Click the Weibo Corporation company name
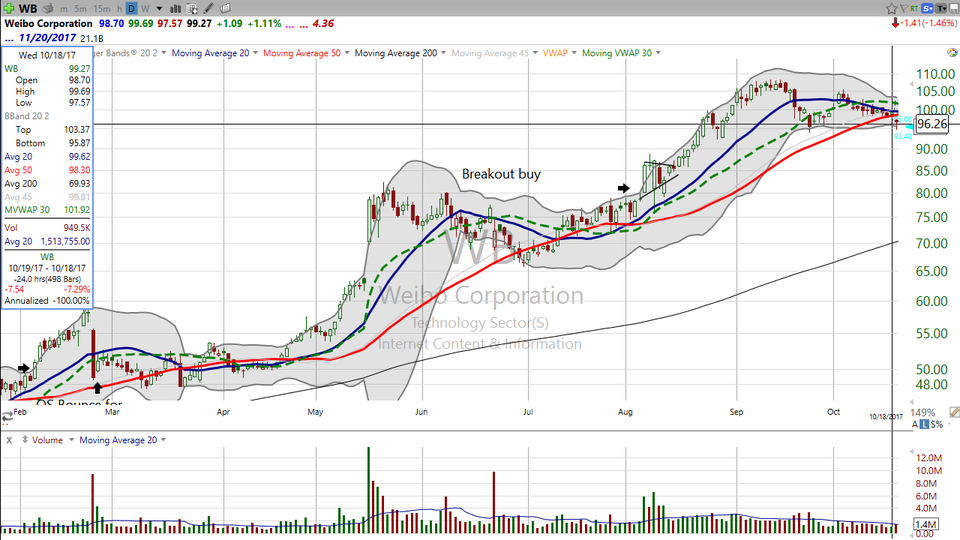This screenshot has width=960, height=540. (x=48, y=23)
